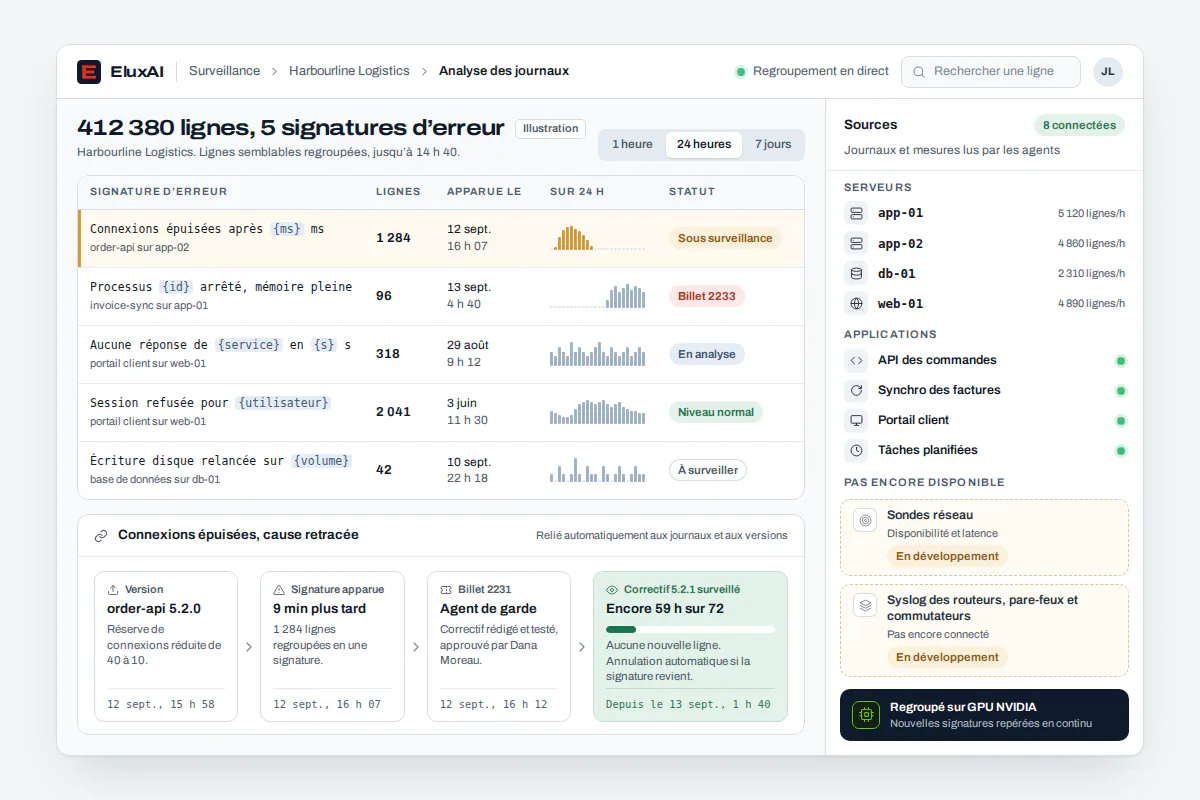The width and height of the screenshot is (1200, 800).
Task: Select the 1 heure time range
Action: (632, 145)
